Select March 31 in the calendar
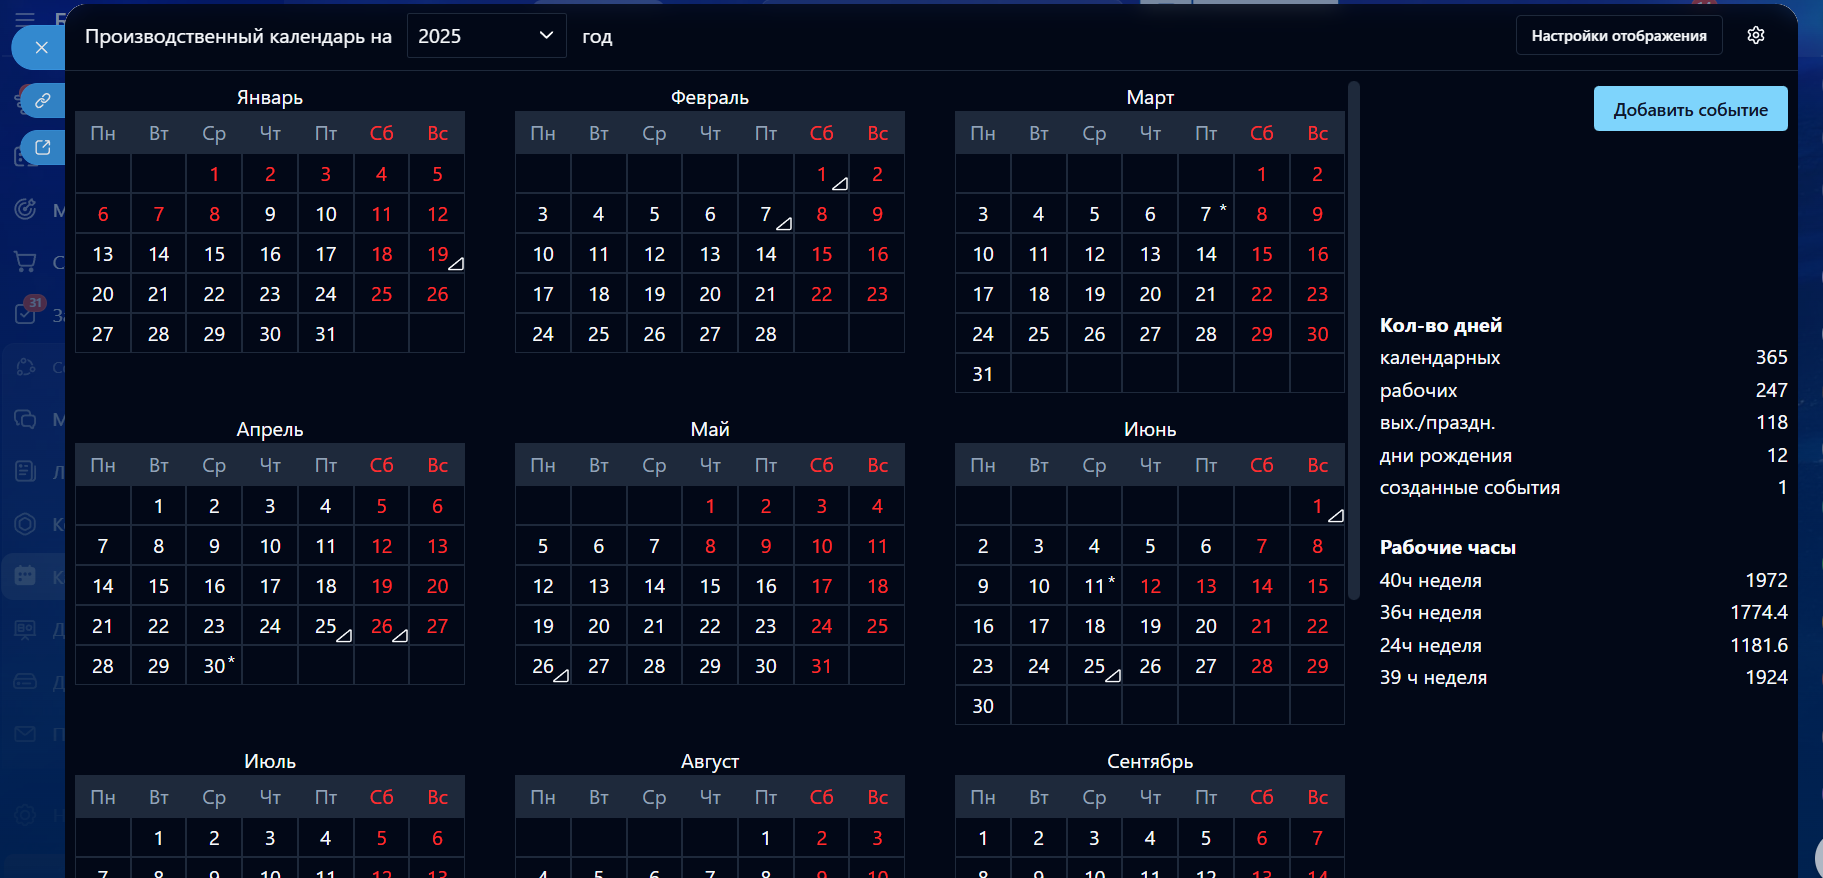 pyautogui.click(x=983, y=374)
